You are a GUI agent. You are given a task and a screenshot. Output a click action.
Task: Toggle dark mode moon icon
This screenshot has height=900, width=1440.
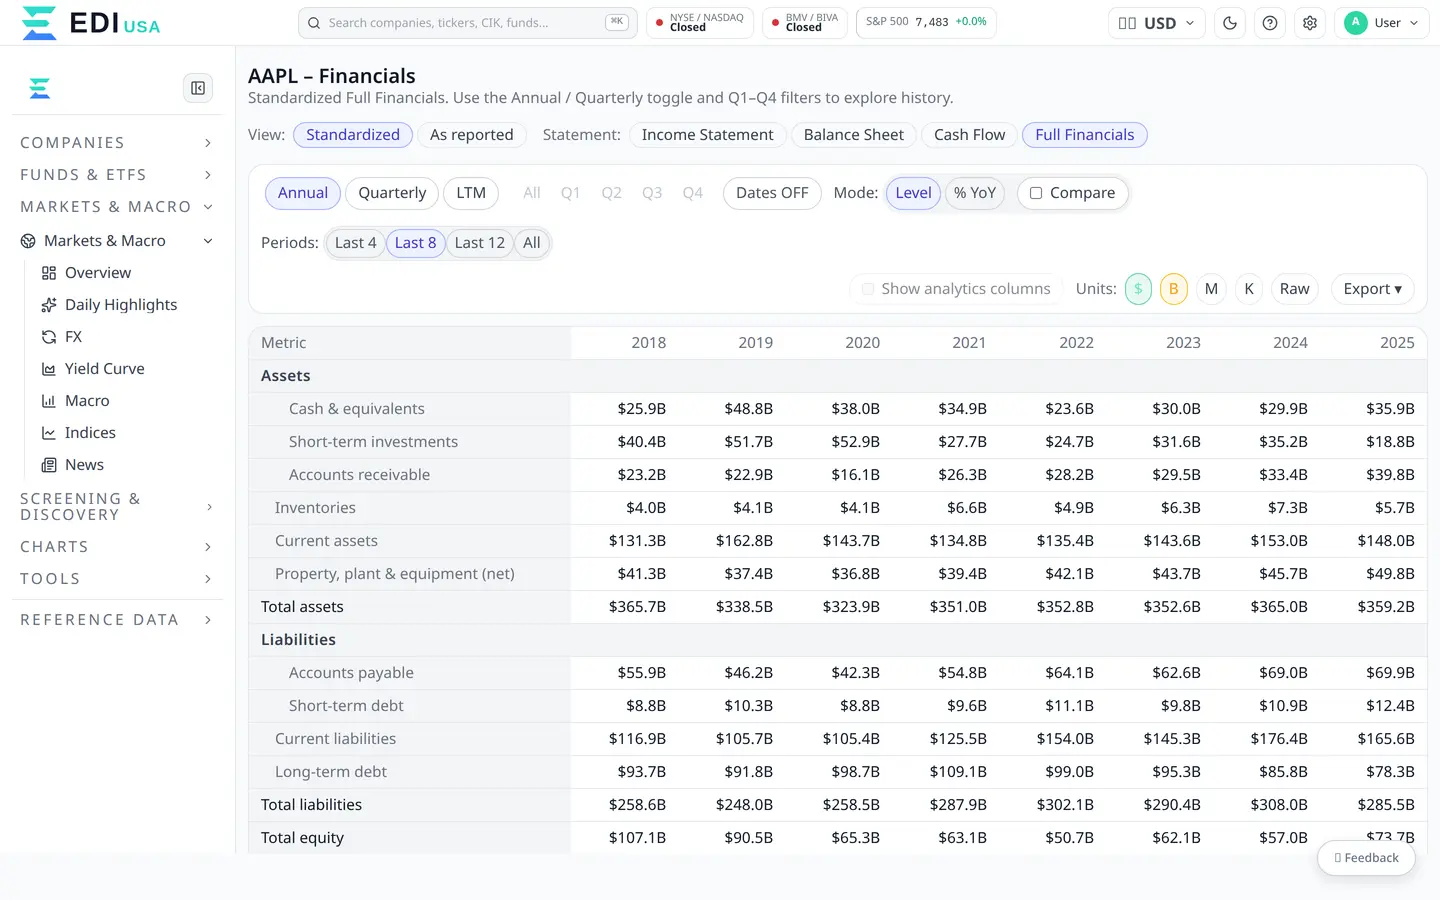(1230, 23)
